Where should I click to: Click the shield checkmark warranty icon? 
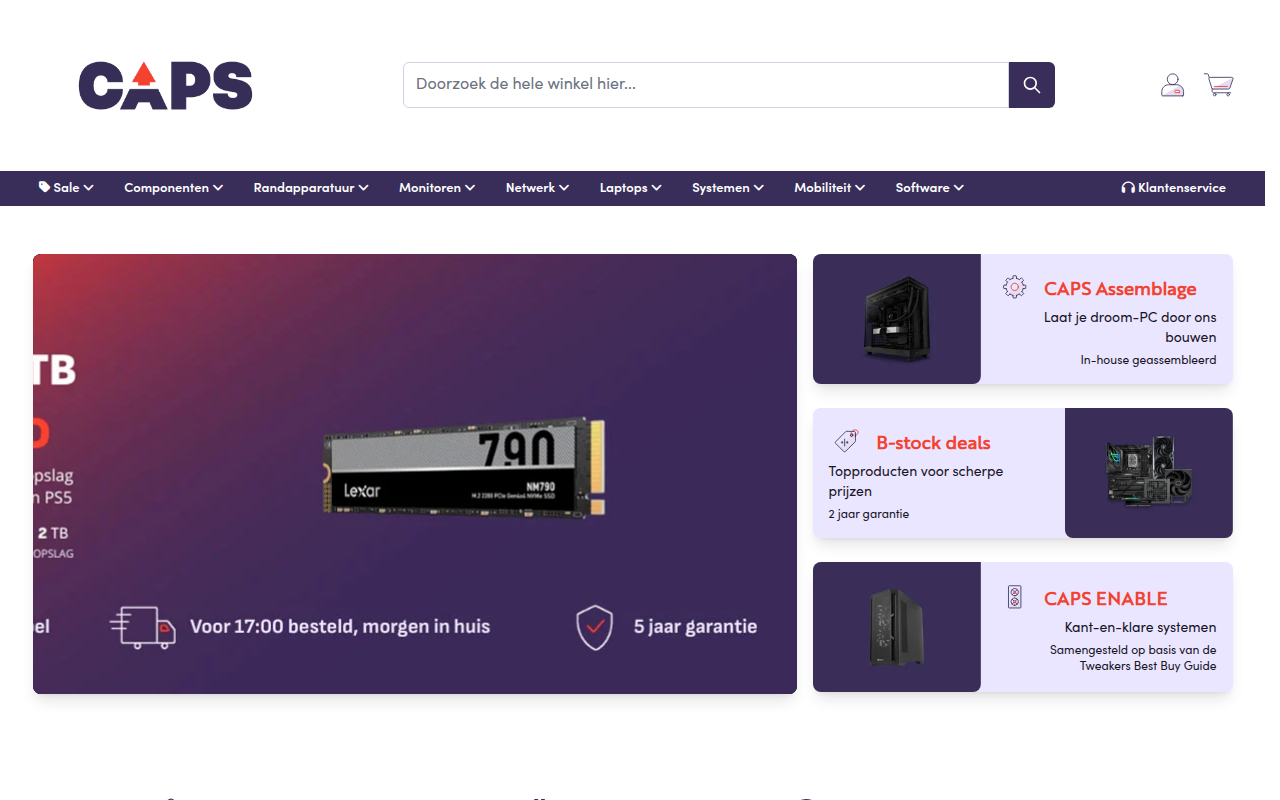595,627
